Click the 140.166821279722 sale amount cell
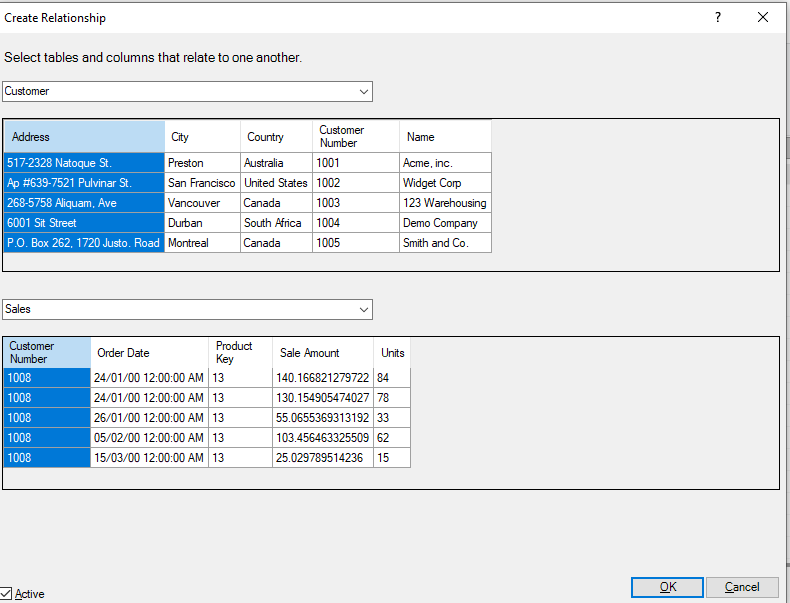Screen dimensions: 790x603 (x=322, y=378)
